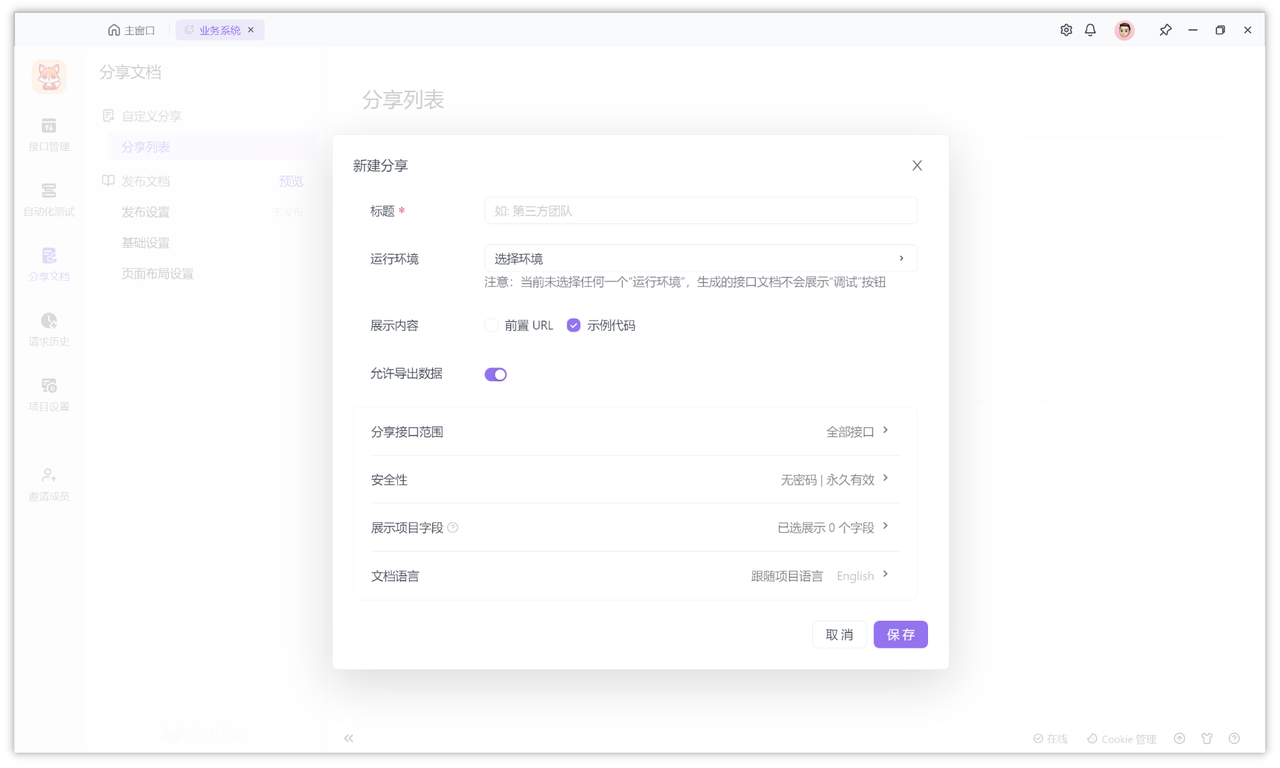Select 自定义分享 in the left menu
Image resolution: width=1280 pixels, height=768 pixels.
[151, 116]
